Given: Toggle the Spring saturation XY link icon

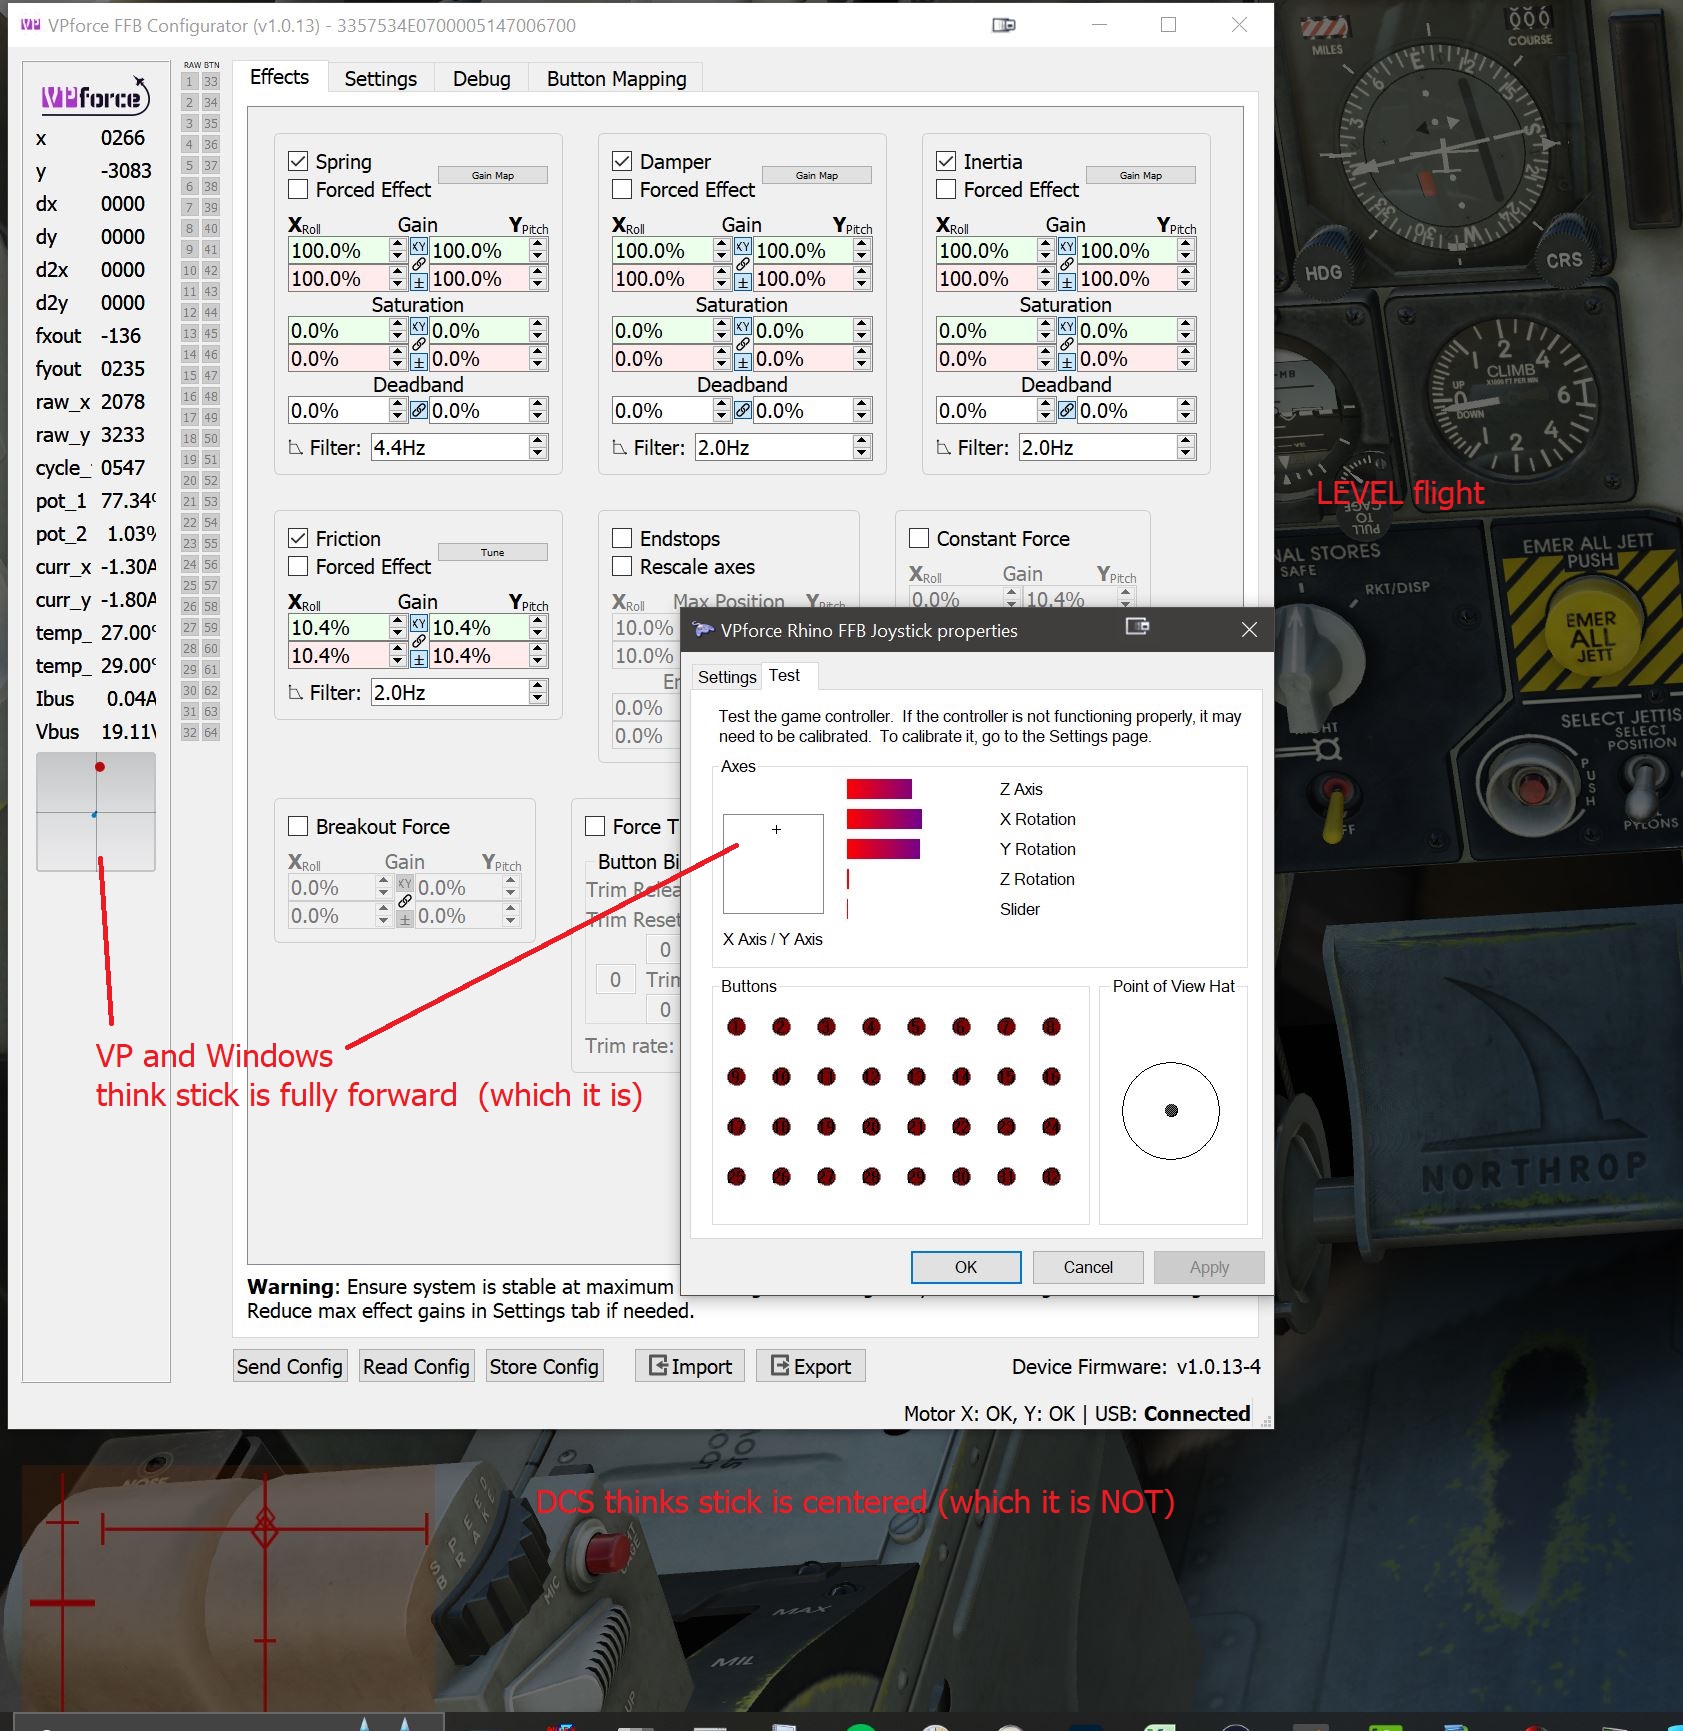Looking at the screenshot, I should (x=419, y=326).
